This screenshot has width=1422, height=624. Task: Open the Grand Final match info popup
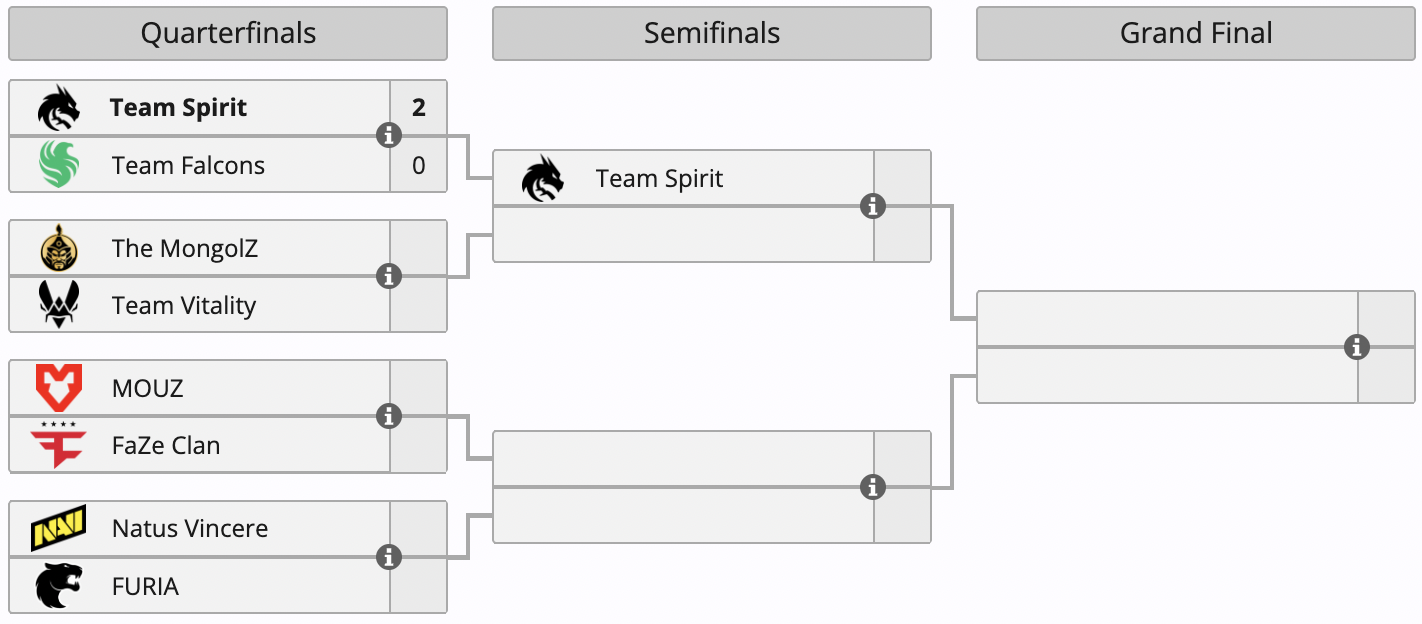[x=1357, y=347]
